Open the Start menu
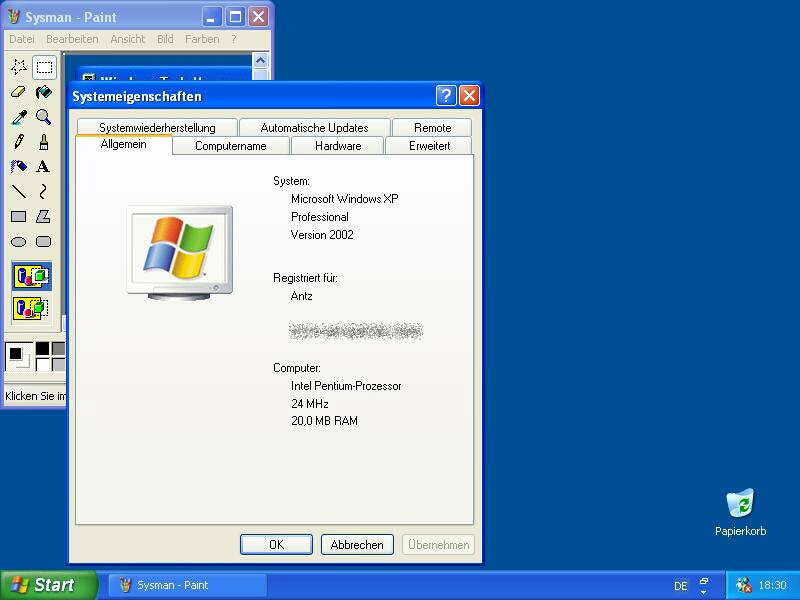This screenshot has height=600, width=800. (48, 585)
